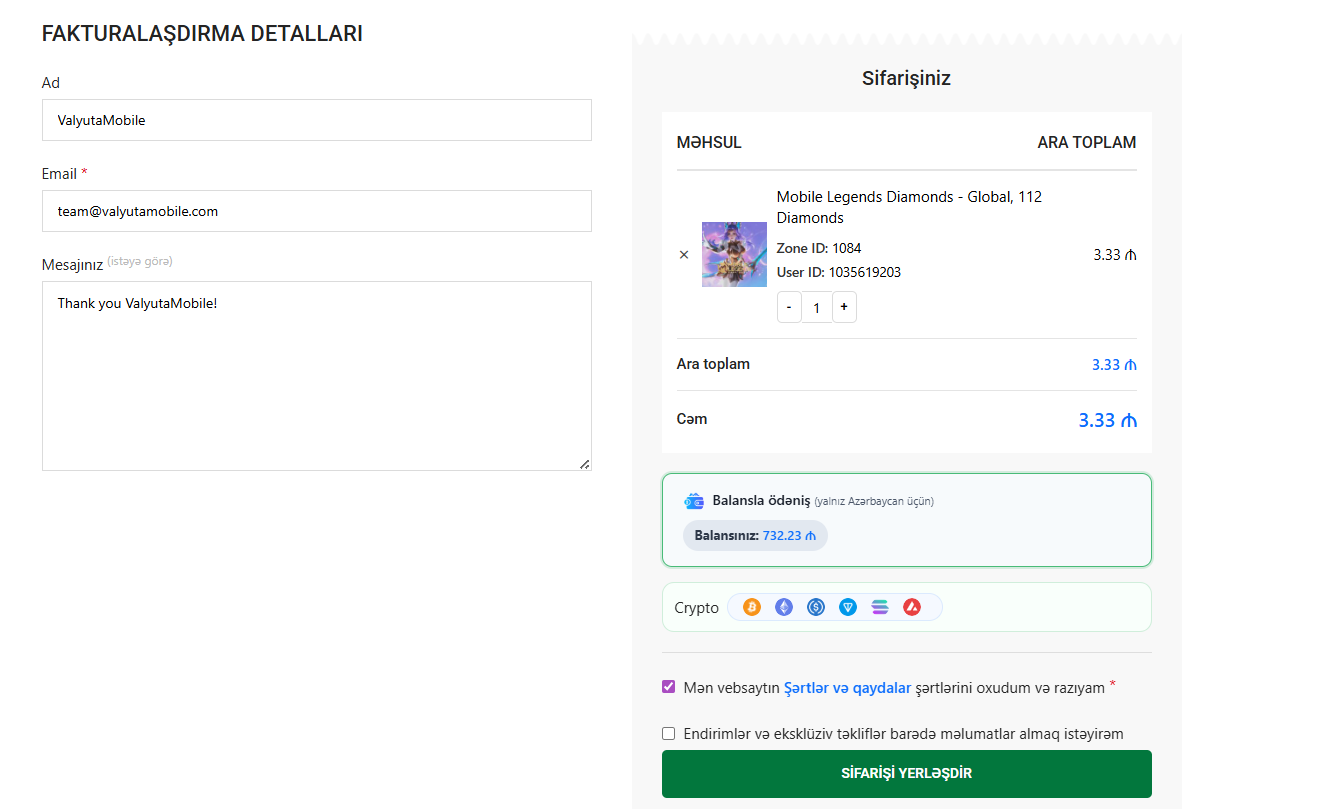
Task: Click the USDC coin icon
Action: [x=816, y=607]
